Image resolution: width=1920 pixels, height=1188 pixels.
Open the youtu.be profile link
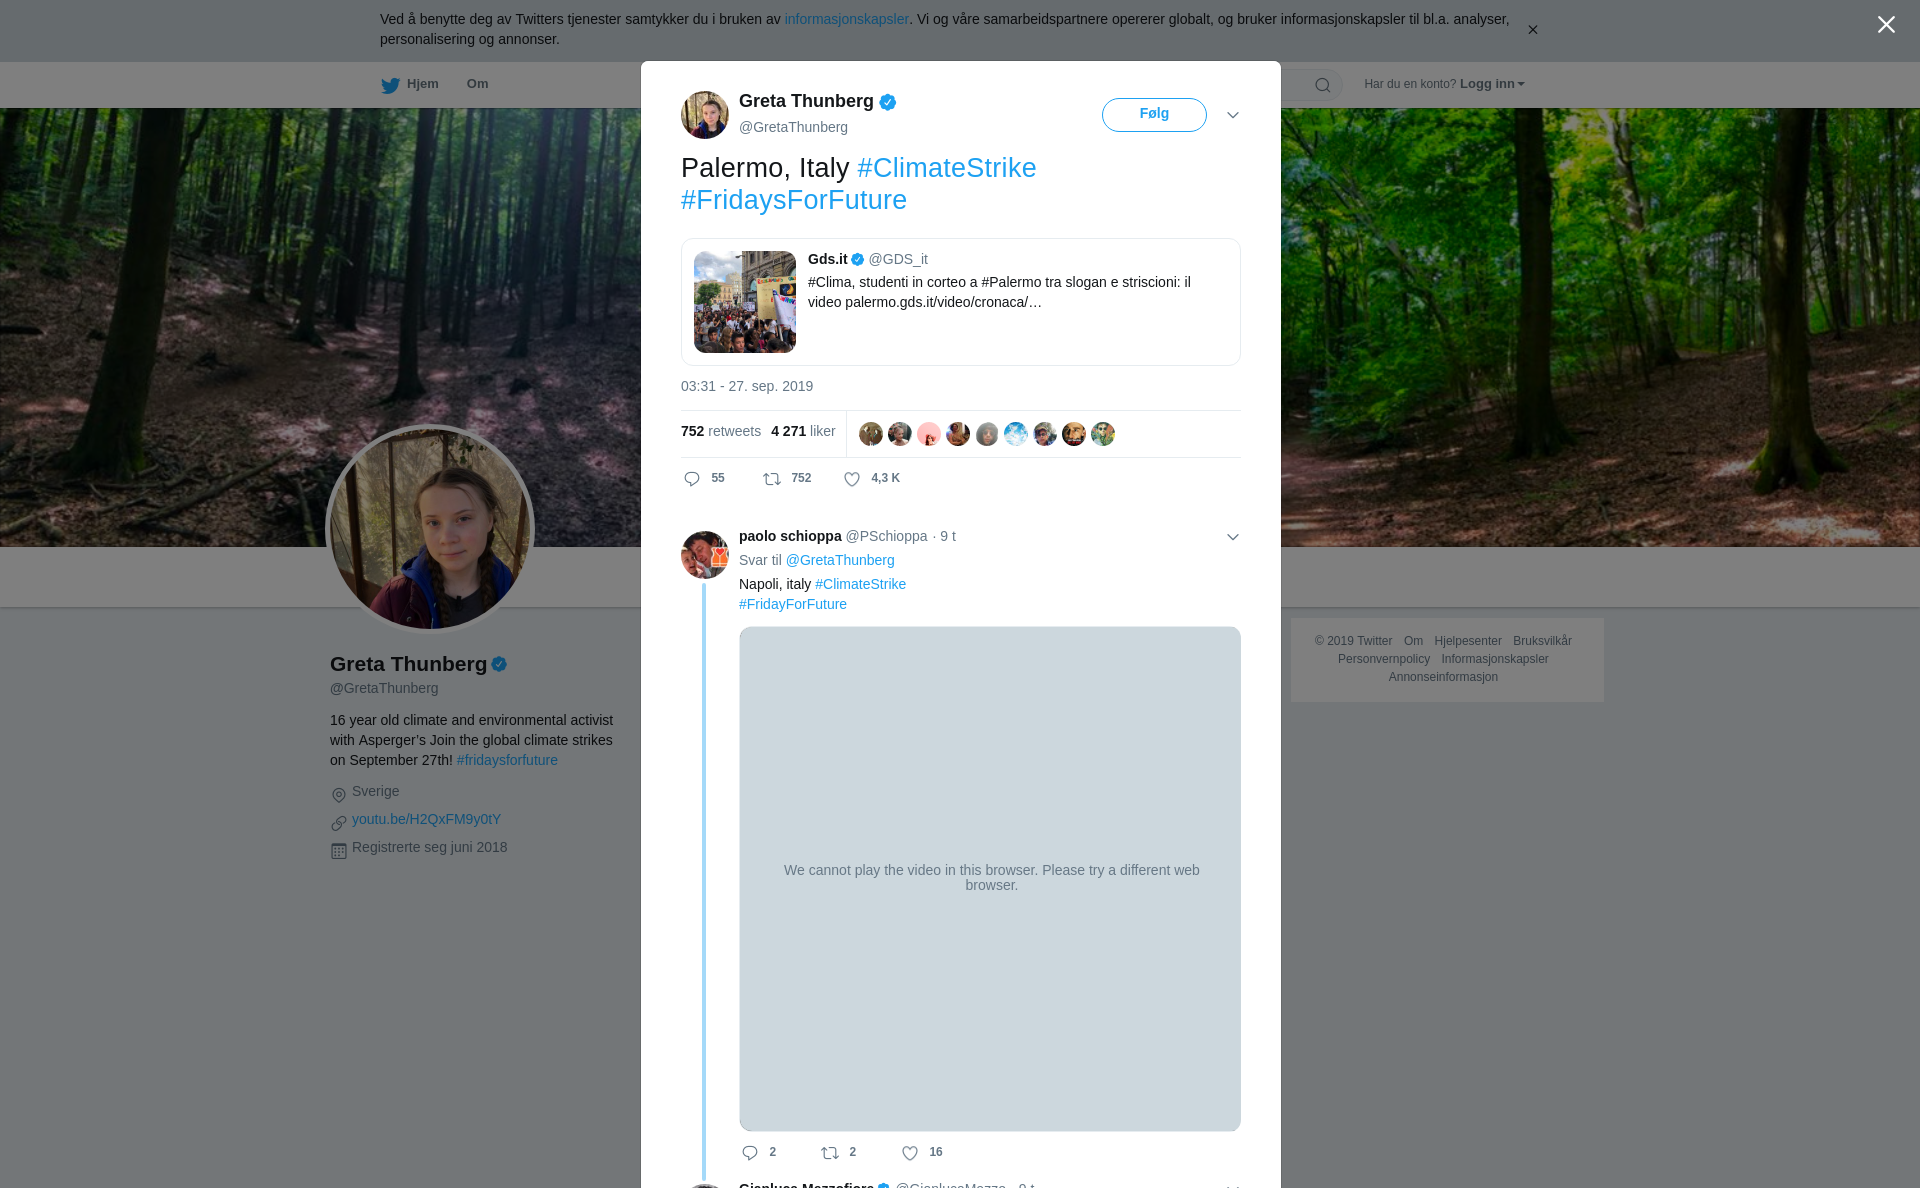(426, 819)
